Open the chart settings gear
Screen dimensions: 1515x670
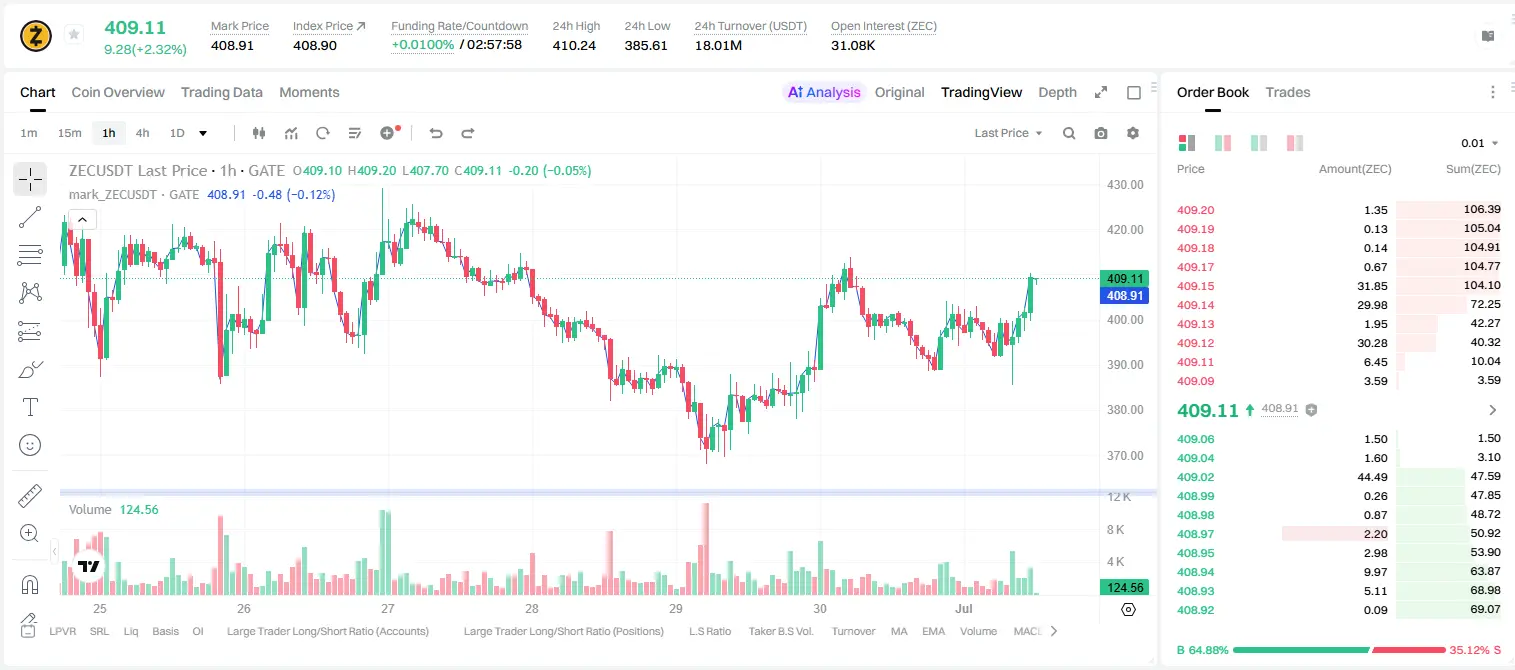coord(1133,133)
